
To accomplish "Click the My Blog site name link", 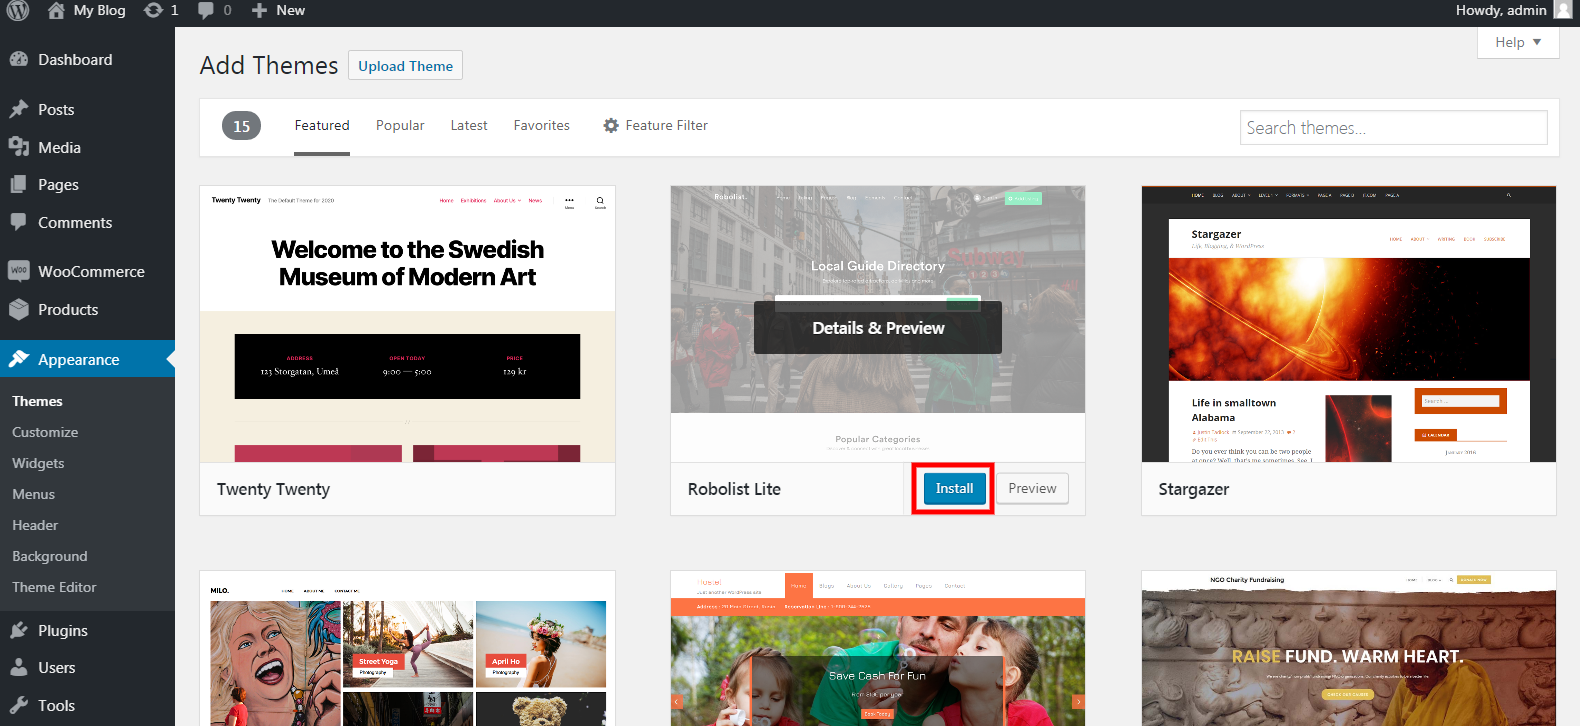I will pyautogui.click(x=99, y=10).
